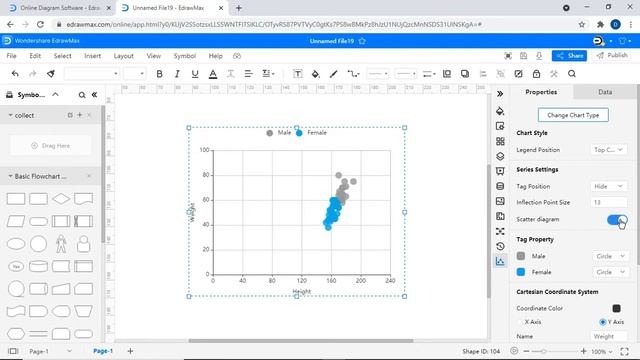Open the Database sidebar icon
This screenshot has width=640, height=360.
point(500,186)
